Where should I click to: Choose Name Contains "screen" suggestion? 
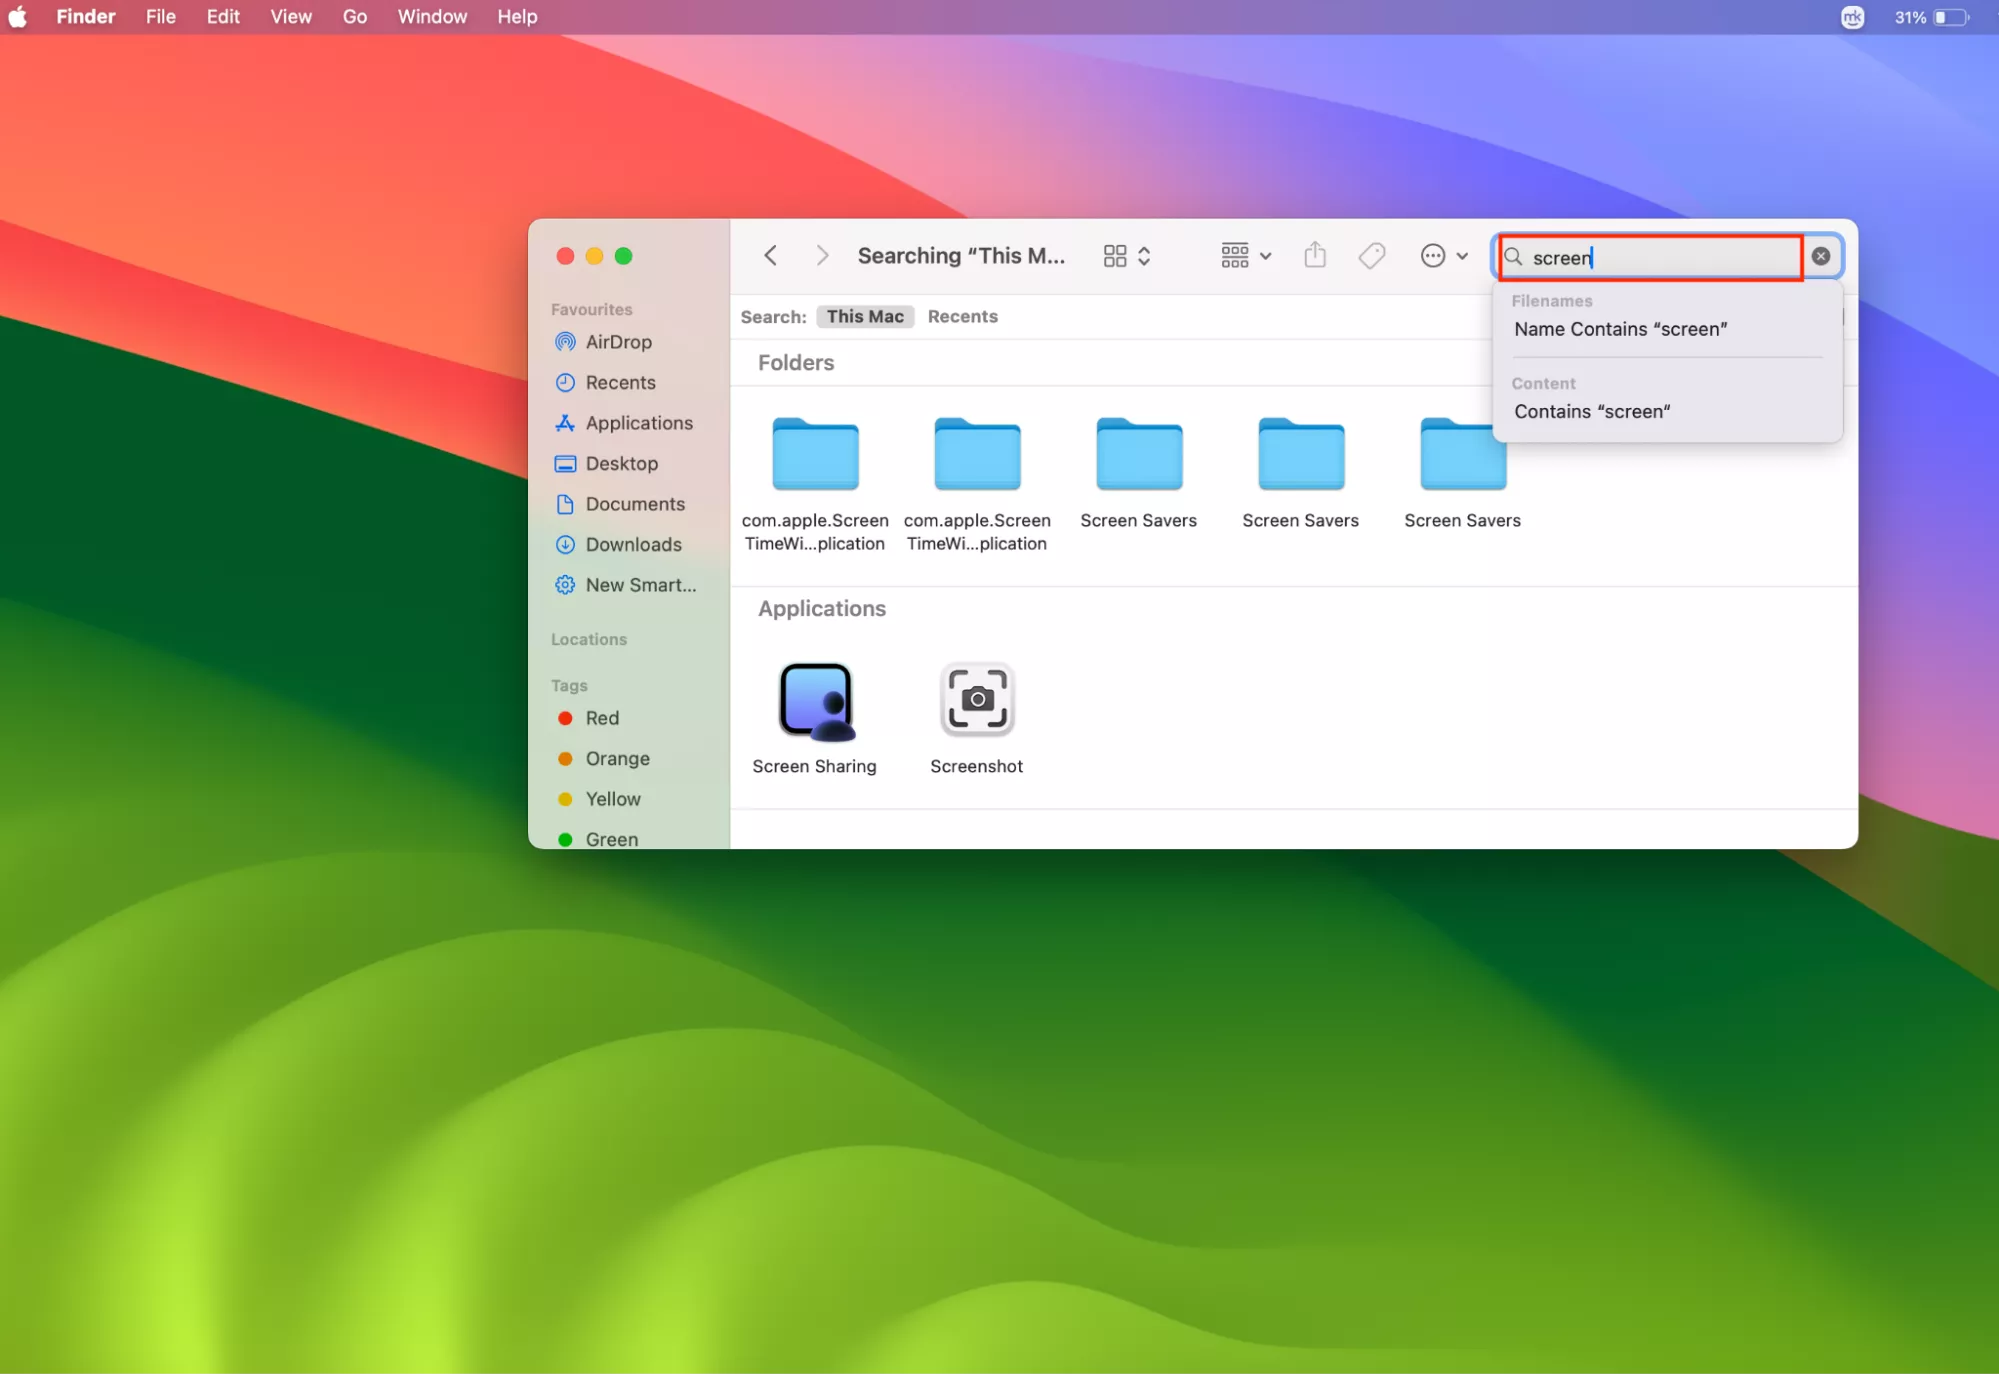(x=1620, y=329)
